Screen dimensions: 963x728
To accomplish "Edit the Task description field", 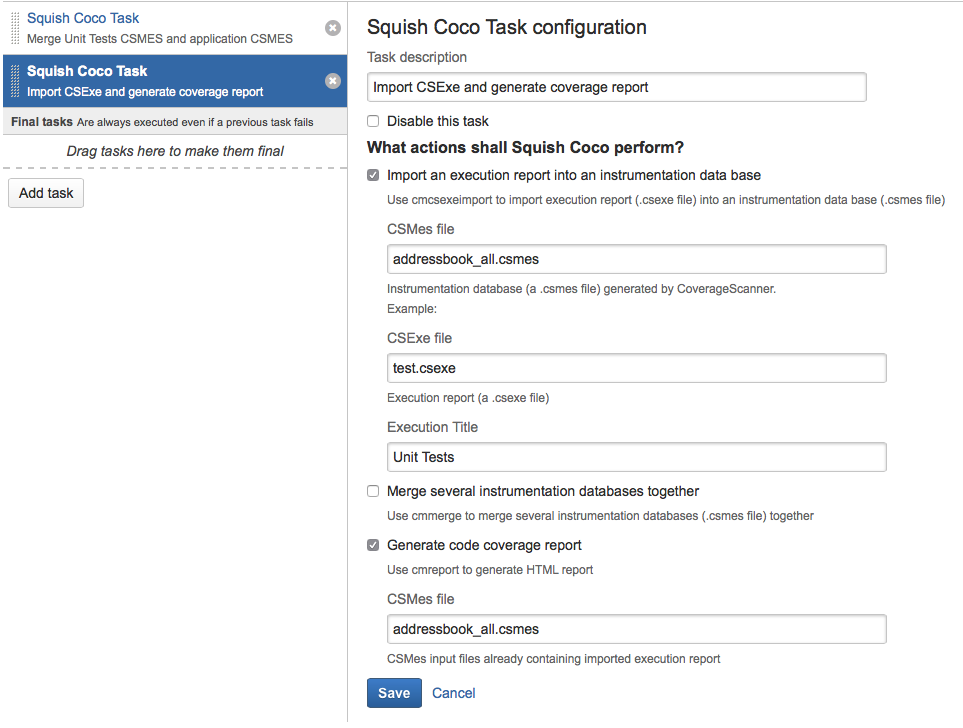I will [x=616, y=87].
